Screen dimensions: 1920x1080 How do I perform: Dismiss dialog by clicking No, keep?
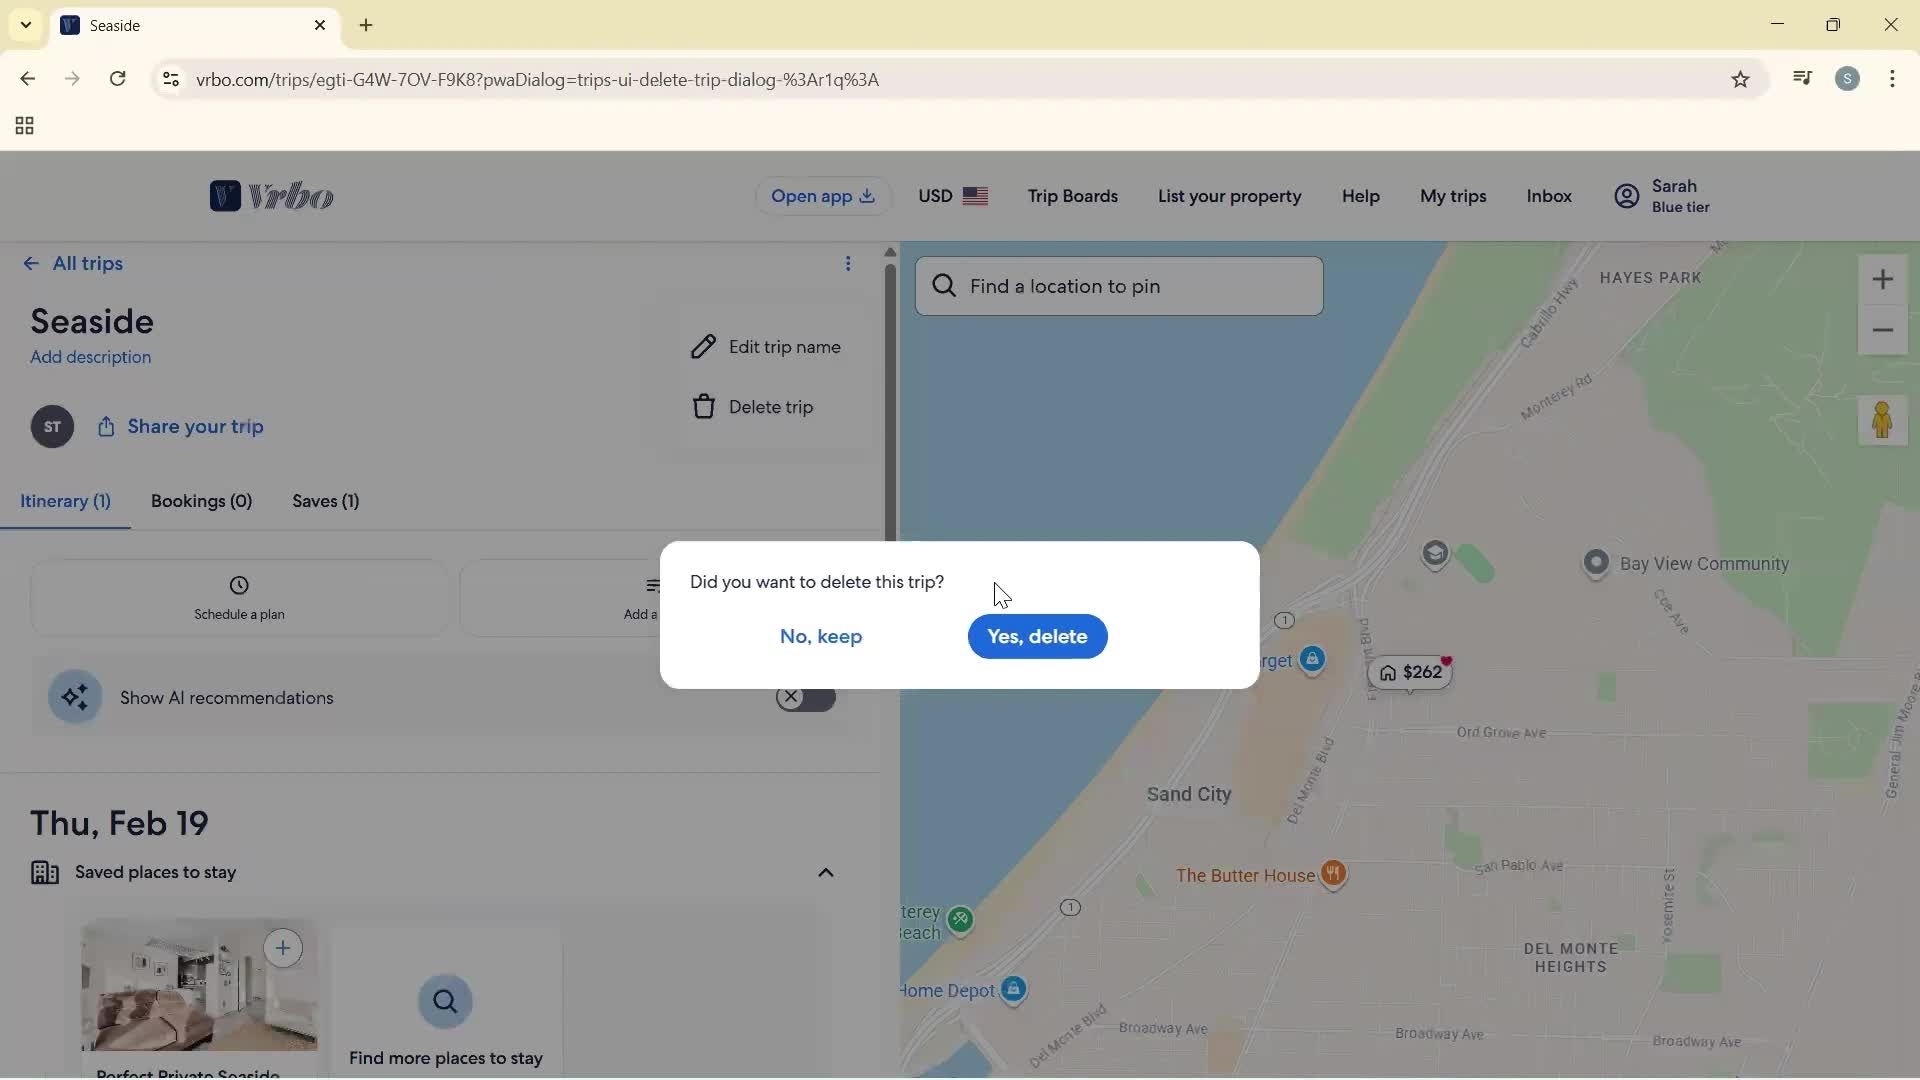pos(820,636)
